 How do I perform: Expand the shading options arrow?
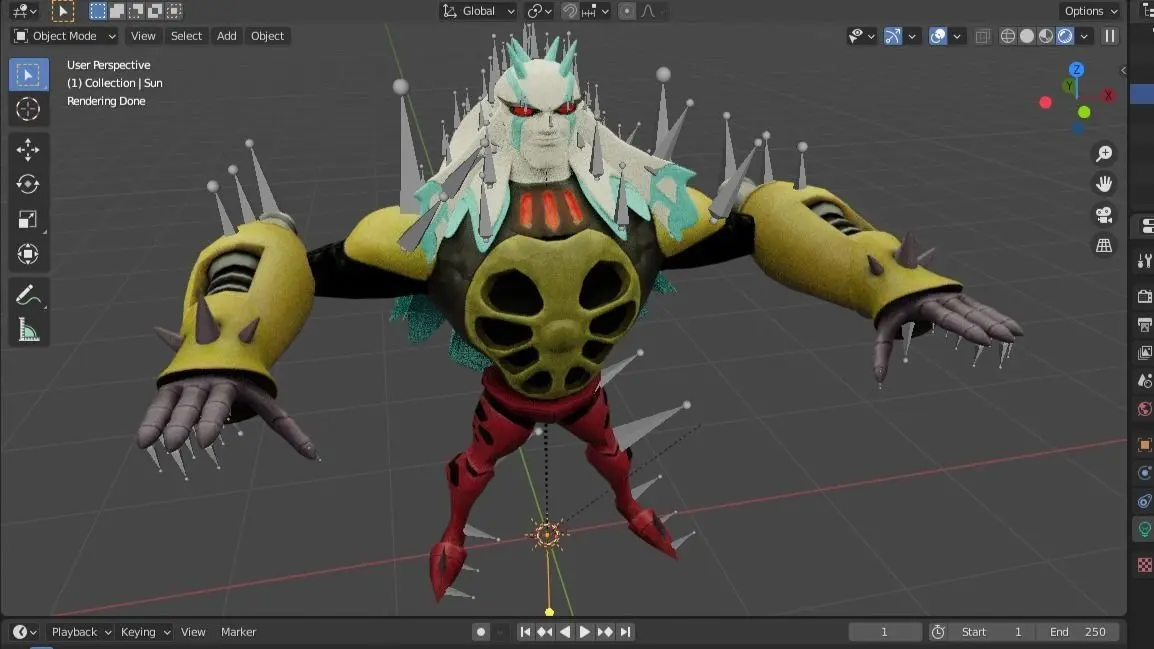pyautogui.click(x=1084, y=36)
